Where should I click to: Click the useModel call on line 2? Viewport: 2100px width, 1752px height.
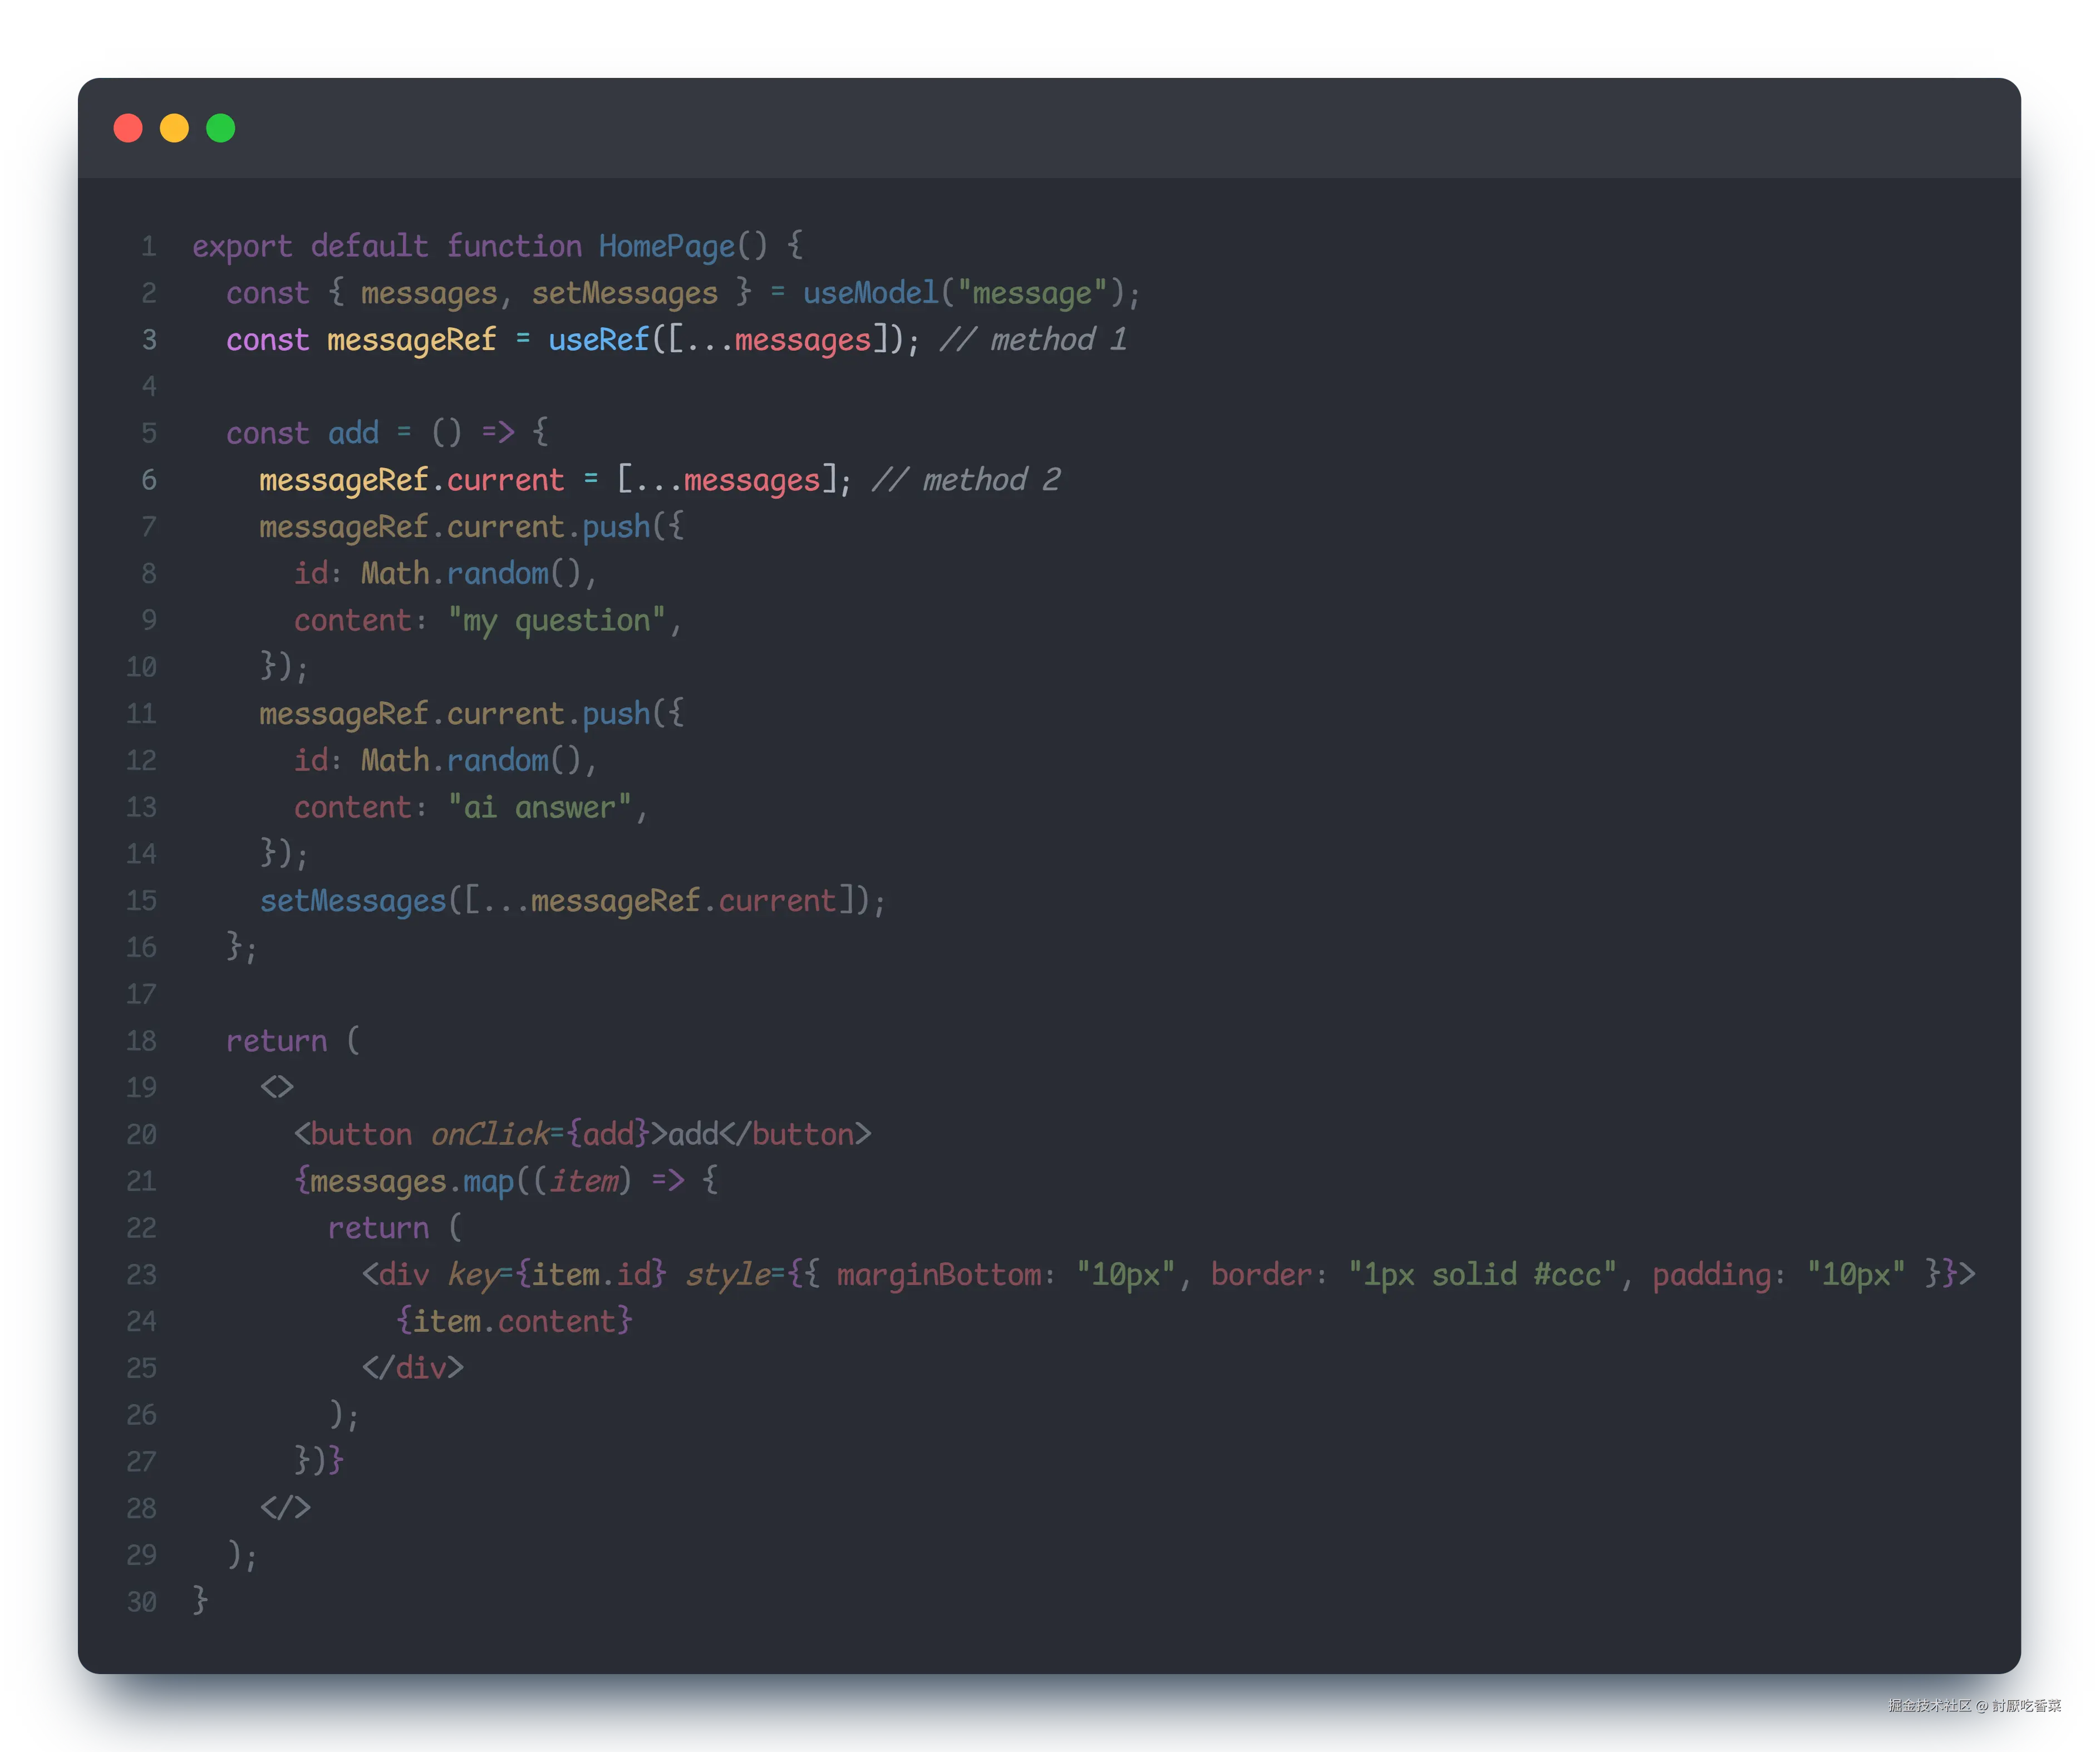pyautogui.click(x=870, y=293)
